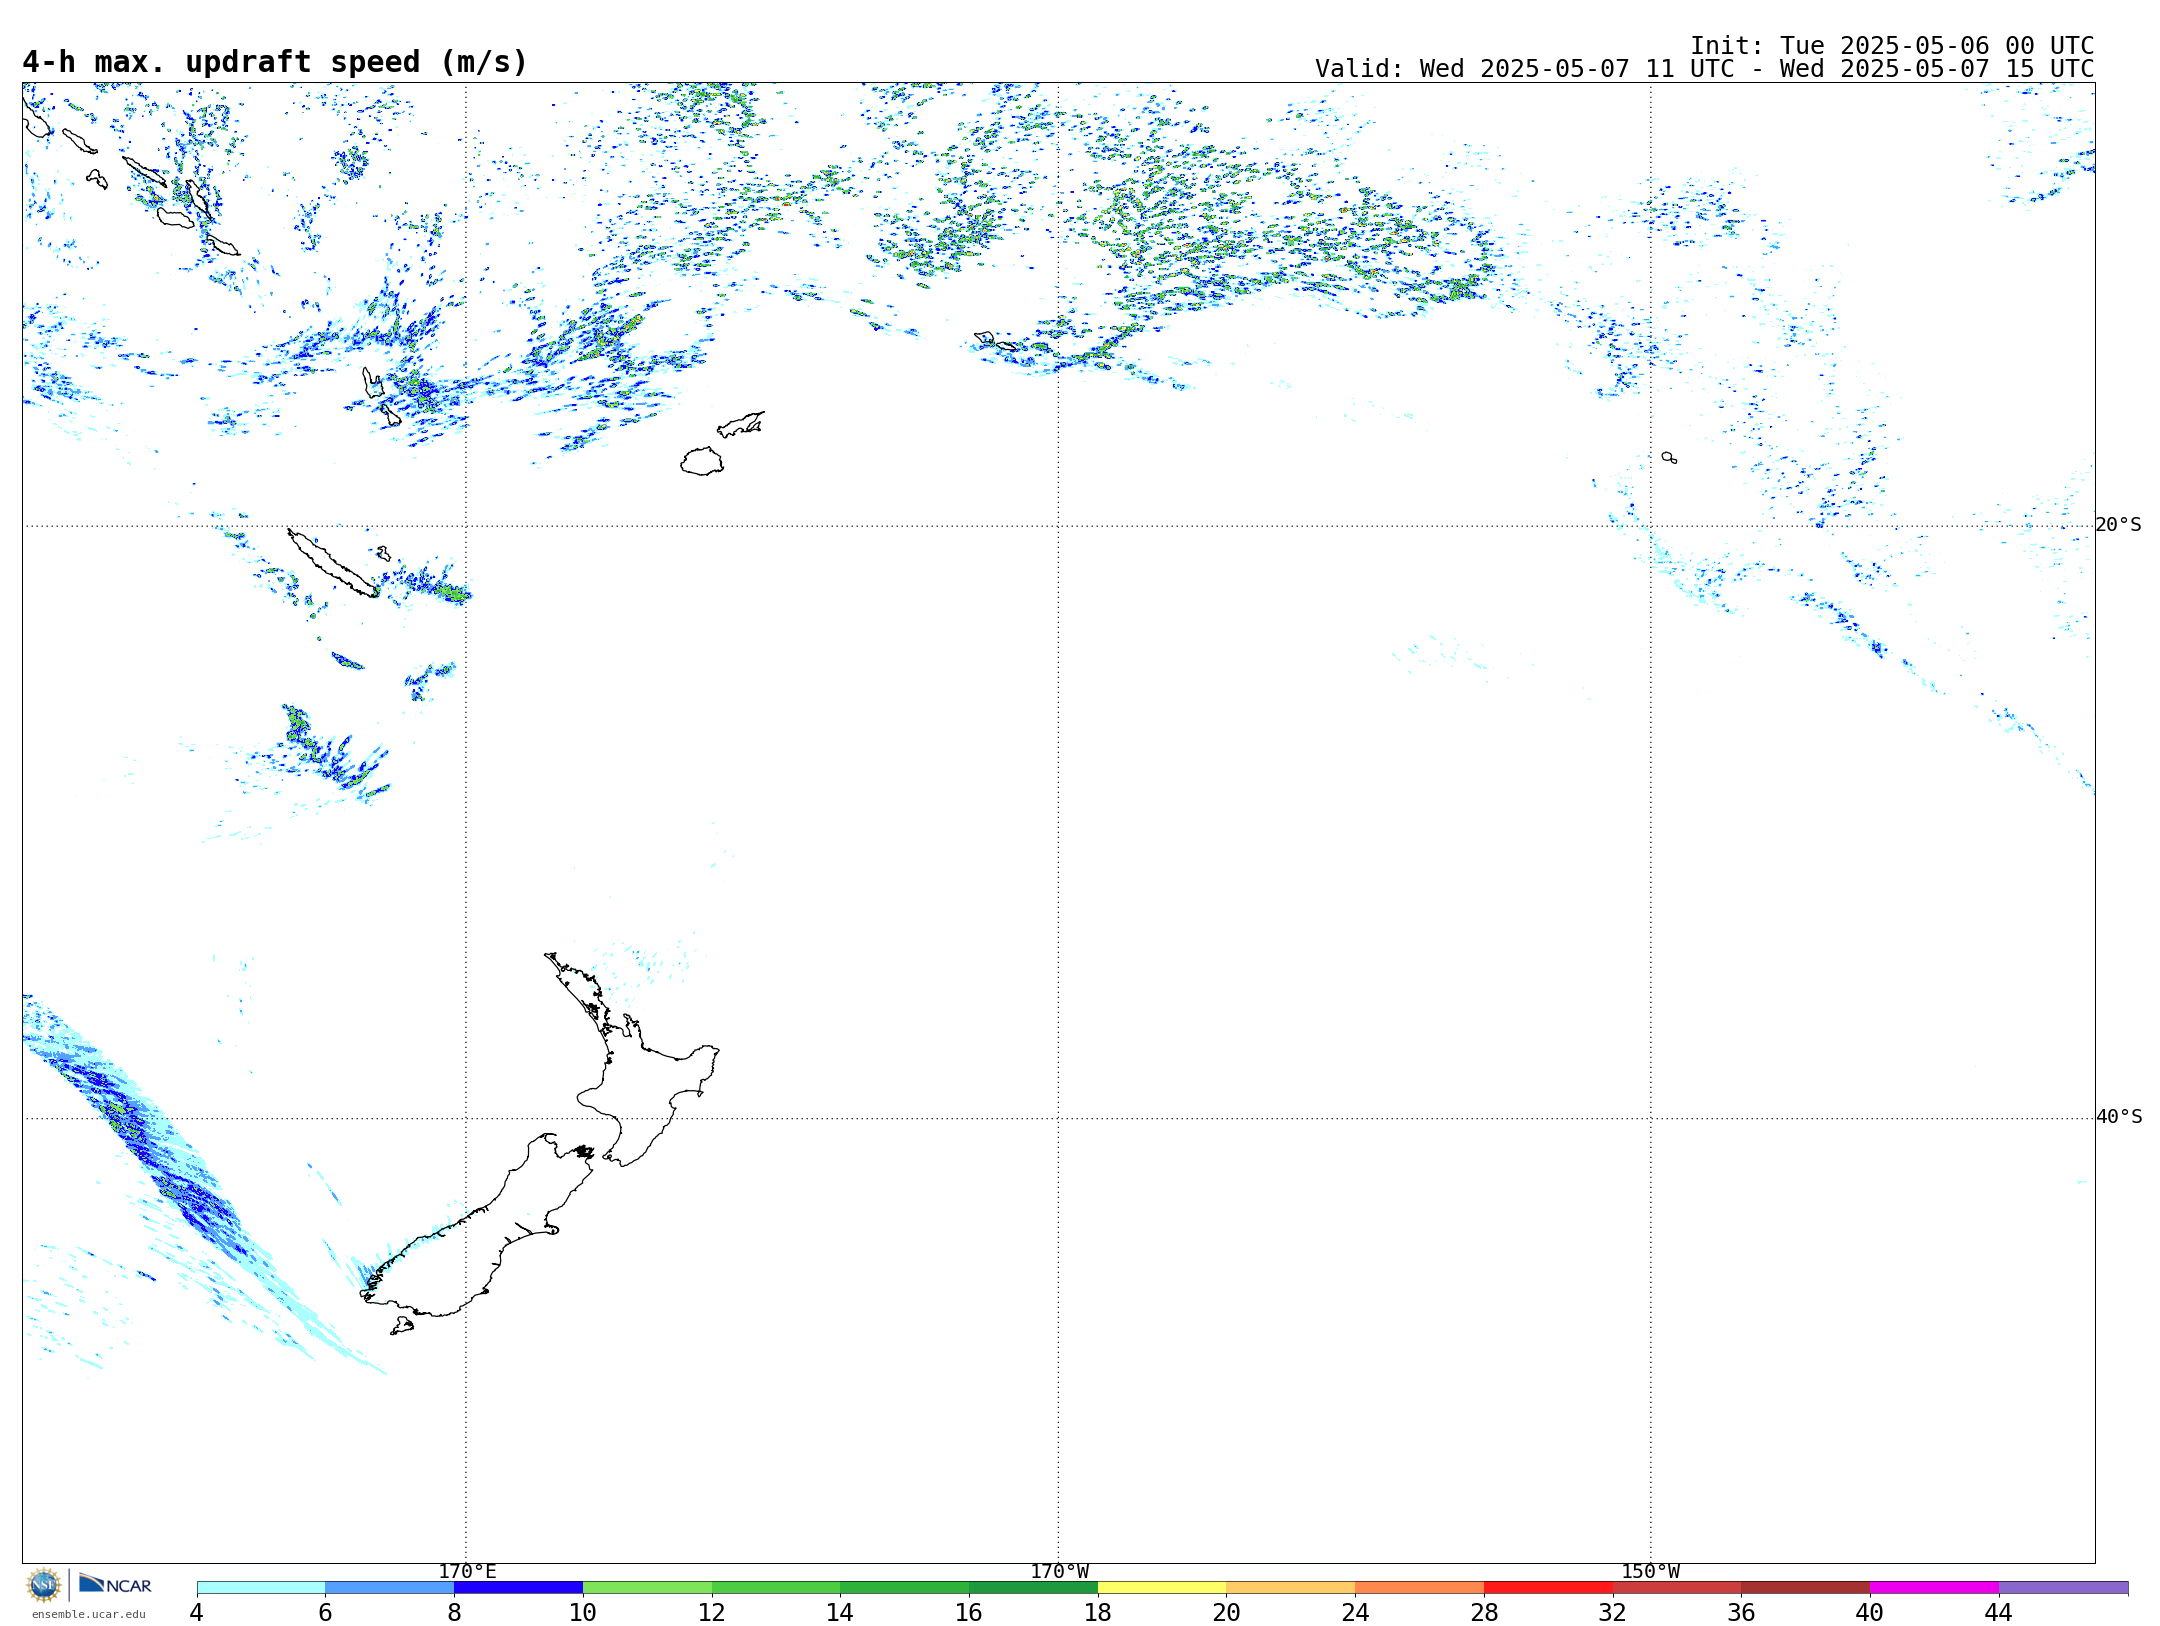Select the 4-h max. updraft speed title
Screen dimensions: 2160x1626
[x=275, y=62]
